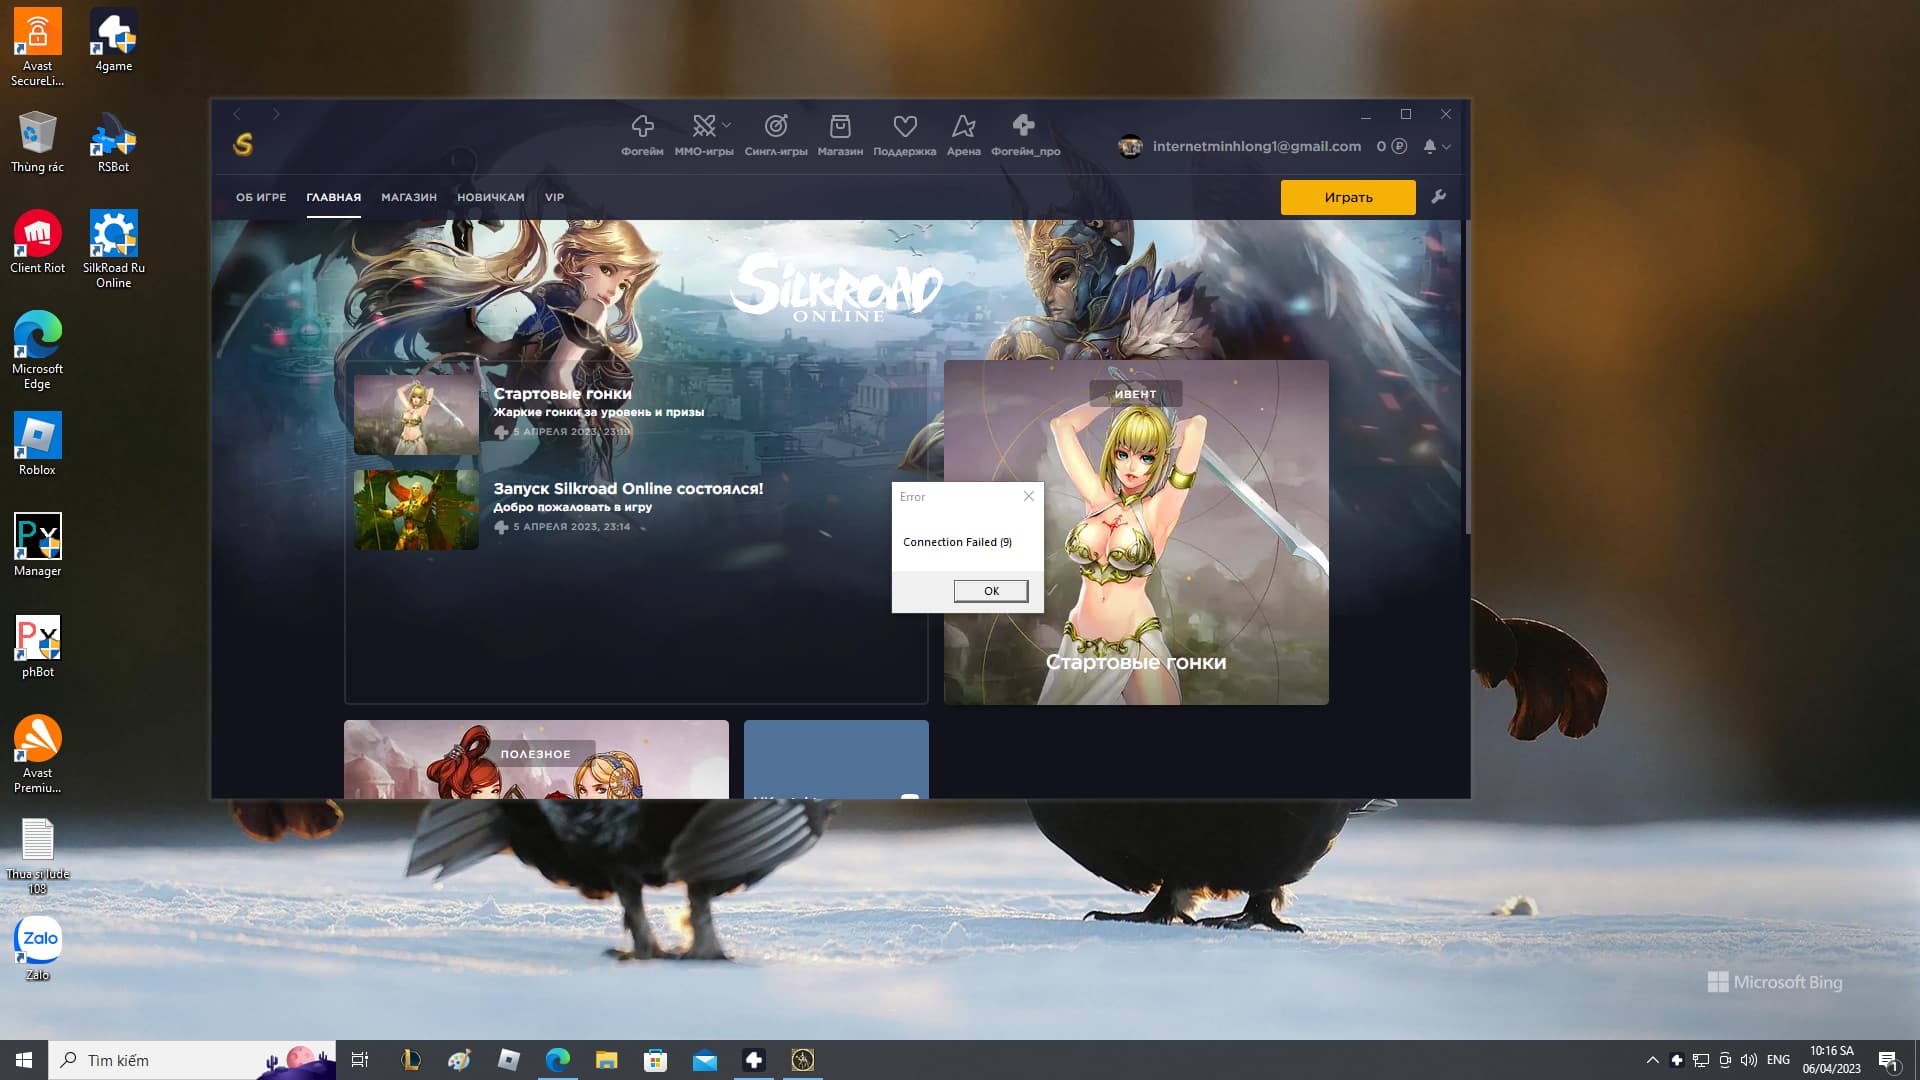Screen dimensions: 1920x1080
Task: Open Стартовые гонки news thumbnail
Action: click(416, 415)
